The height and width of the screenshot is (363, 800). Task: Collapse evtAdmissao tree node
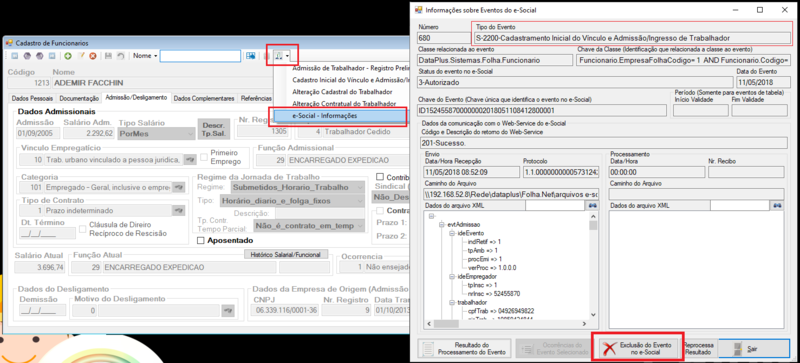[441, 225]
